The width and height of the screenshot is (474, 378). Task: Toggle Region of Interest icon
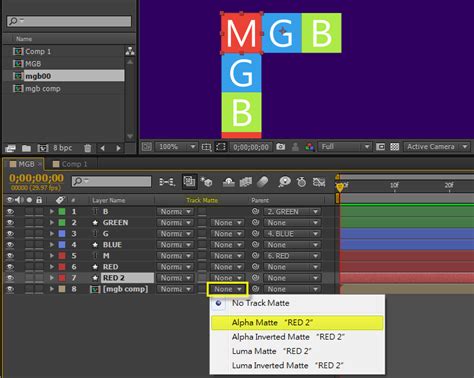click(x=380, y=147)
